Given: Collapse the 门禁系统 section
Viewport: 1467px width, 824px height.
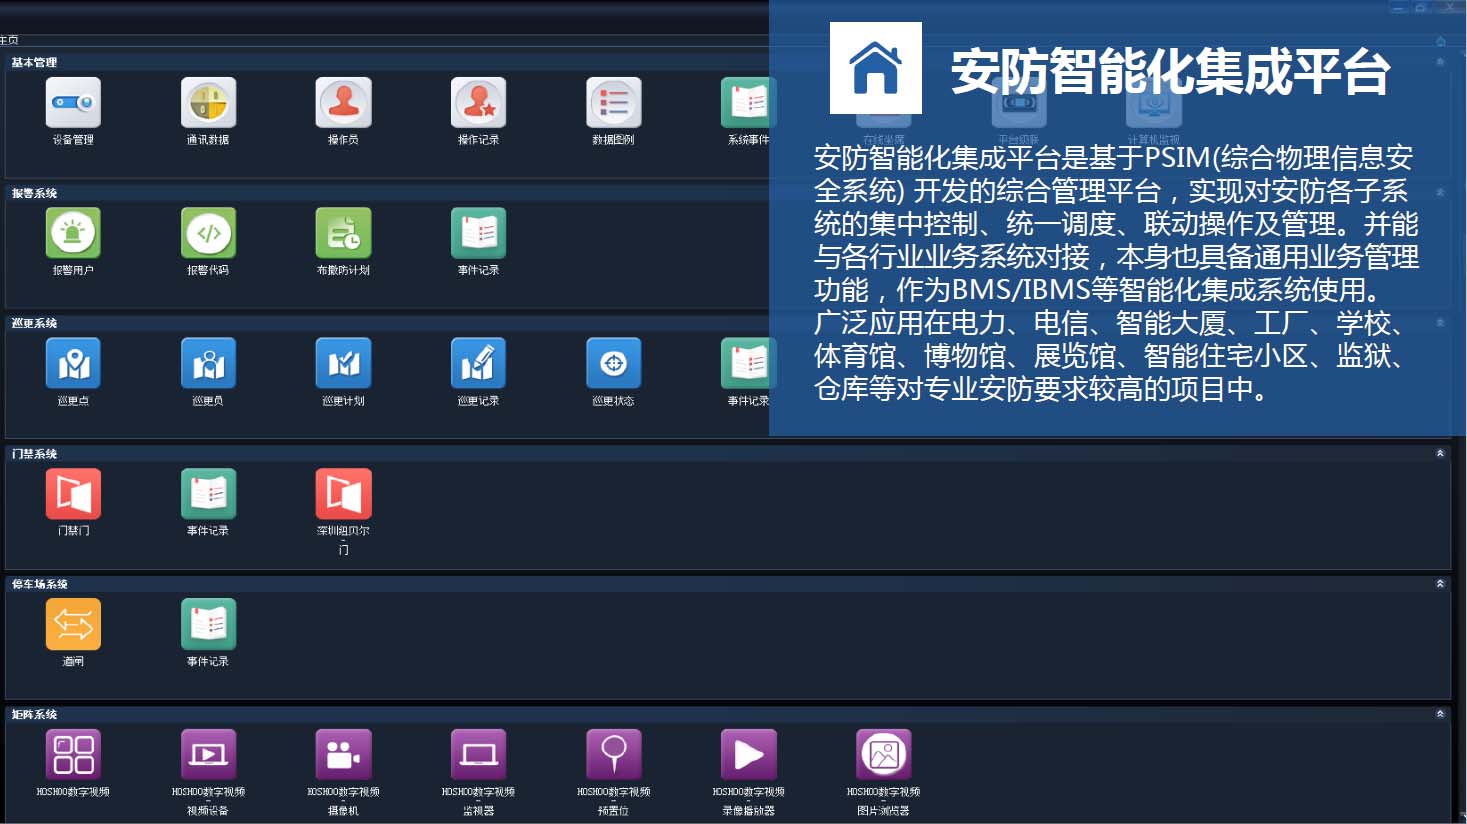Looking at the screenshot, I should click(x=1440, y=454).
